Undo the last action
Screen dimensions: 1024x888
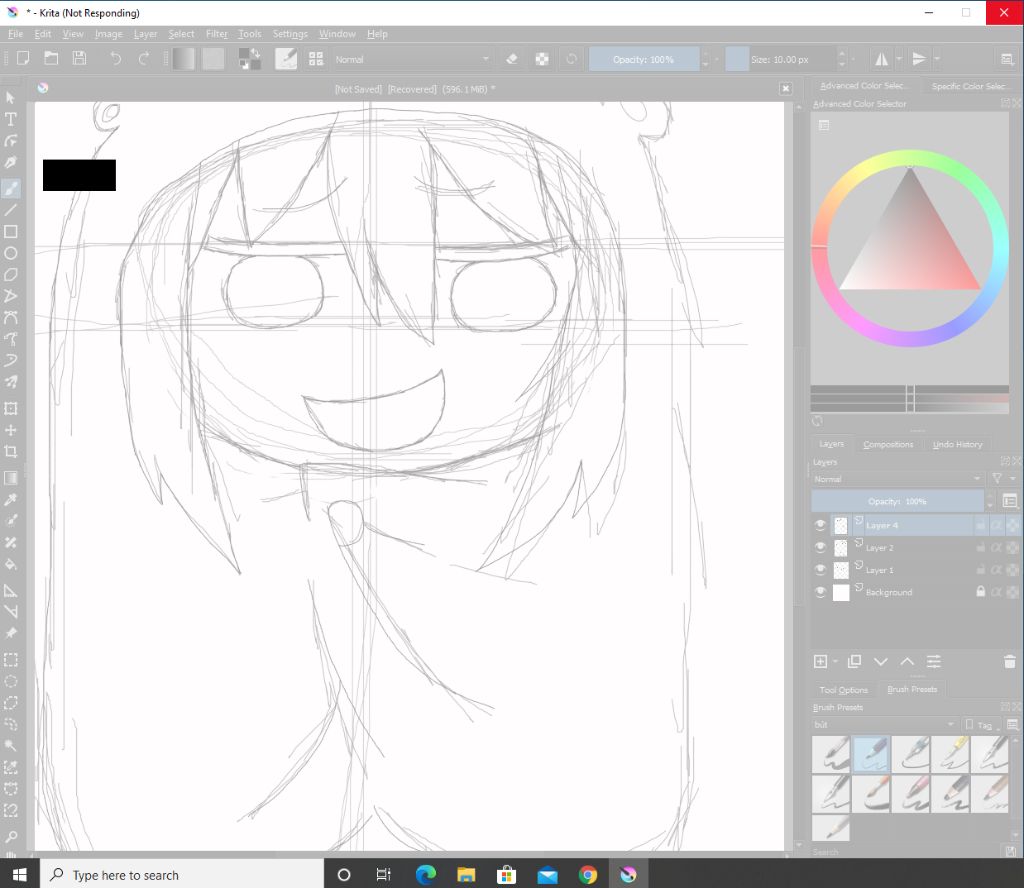coord(116,59)
